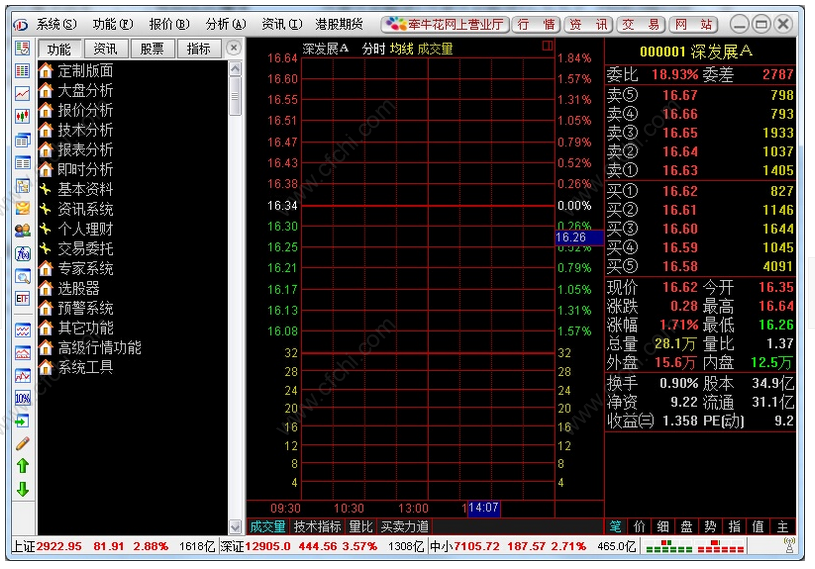Click the pencil drawing tool icon
This screenshot has height=569, width=815.
pyautogui.click(x=22, y=444)
